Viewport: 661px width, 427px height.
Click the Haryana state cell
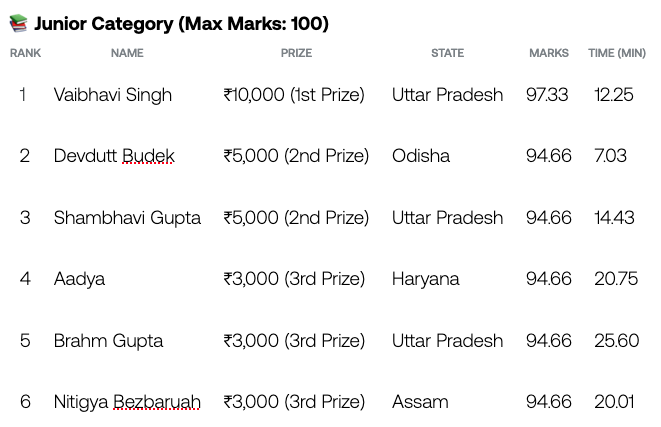(x=426, y=279)
